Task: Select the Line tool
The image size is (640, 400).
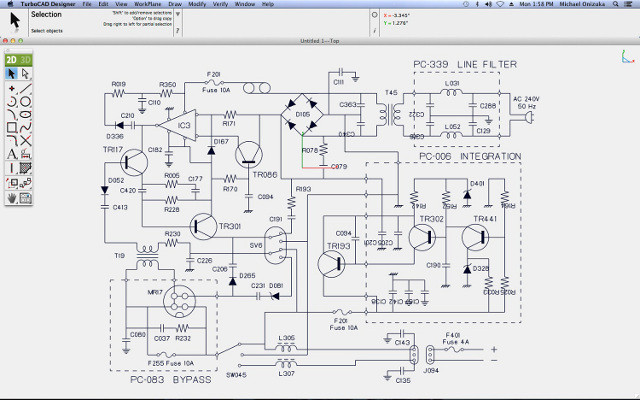Action: (x=25, y=88)
